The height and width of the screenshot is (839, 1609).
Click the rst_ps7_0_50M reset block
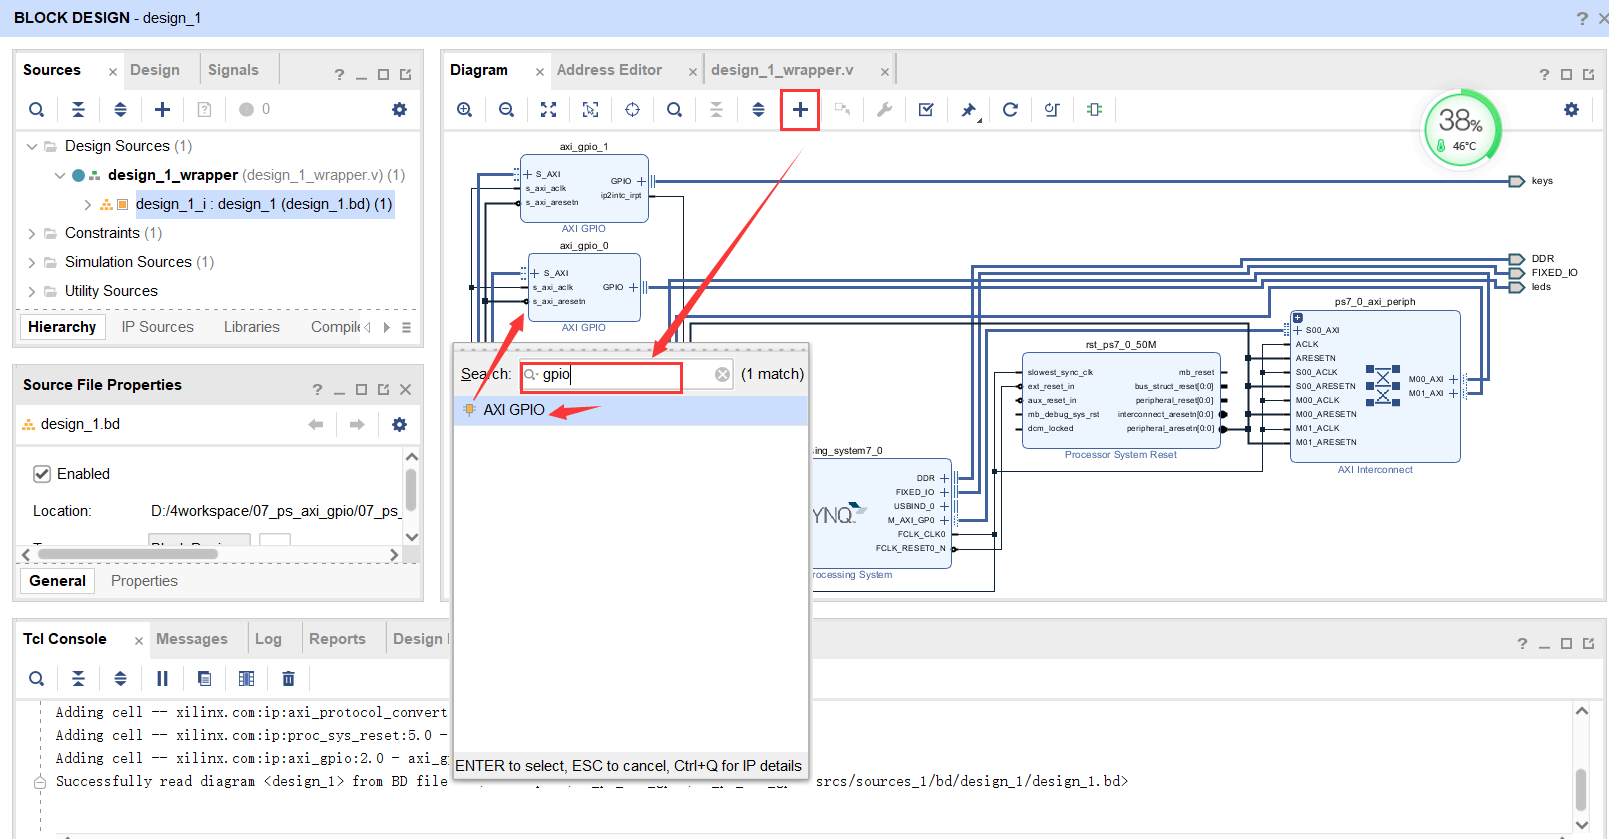[1121, 399]
